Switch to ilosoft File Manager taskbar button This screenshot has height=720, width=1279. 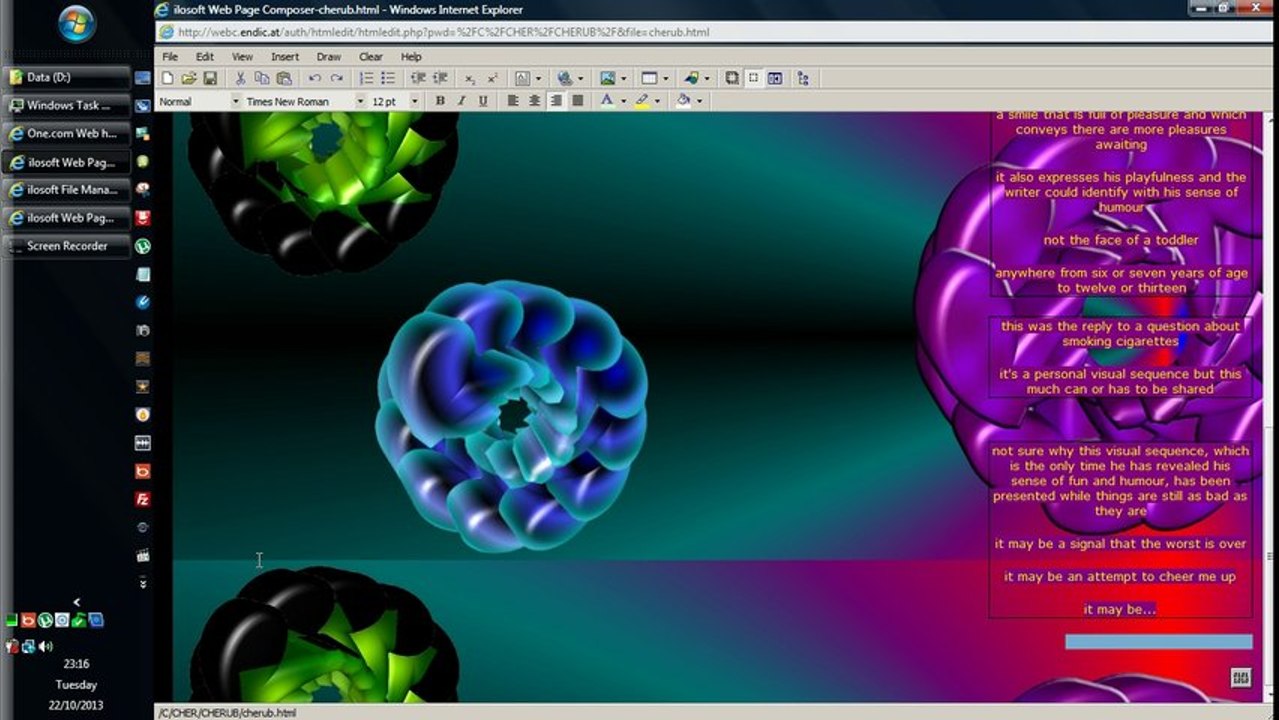tap(68, 189)
